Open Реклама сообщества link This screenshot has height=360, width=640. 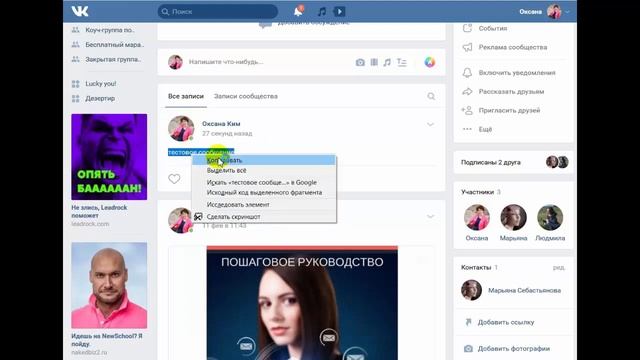pyautogui.click(x=513, y=47)
